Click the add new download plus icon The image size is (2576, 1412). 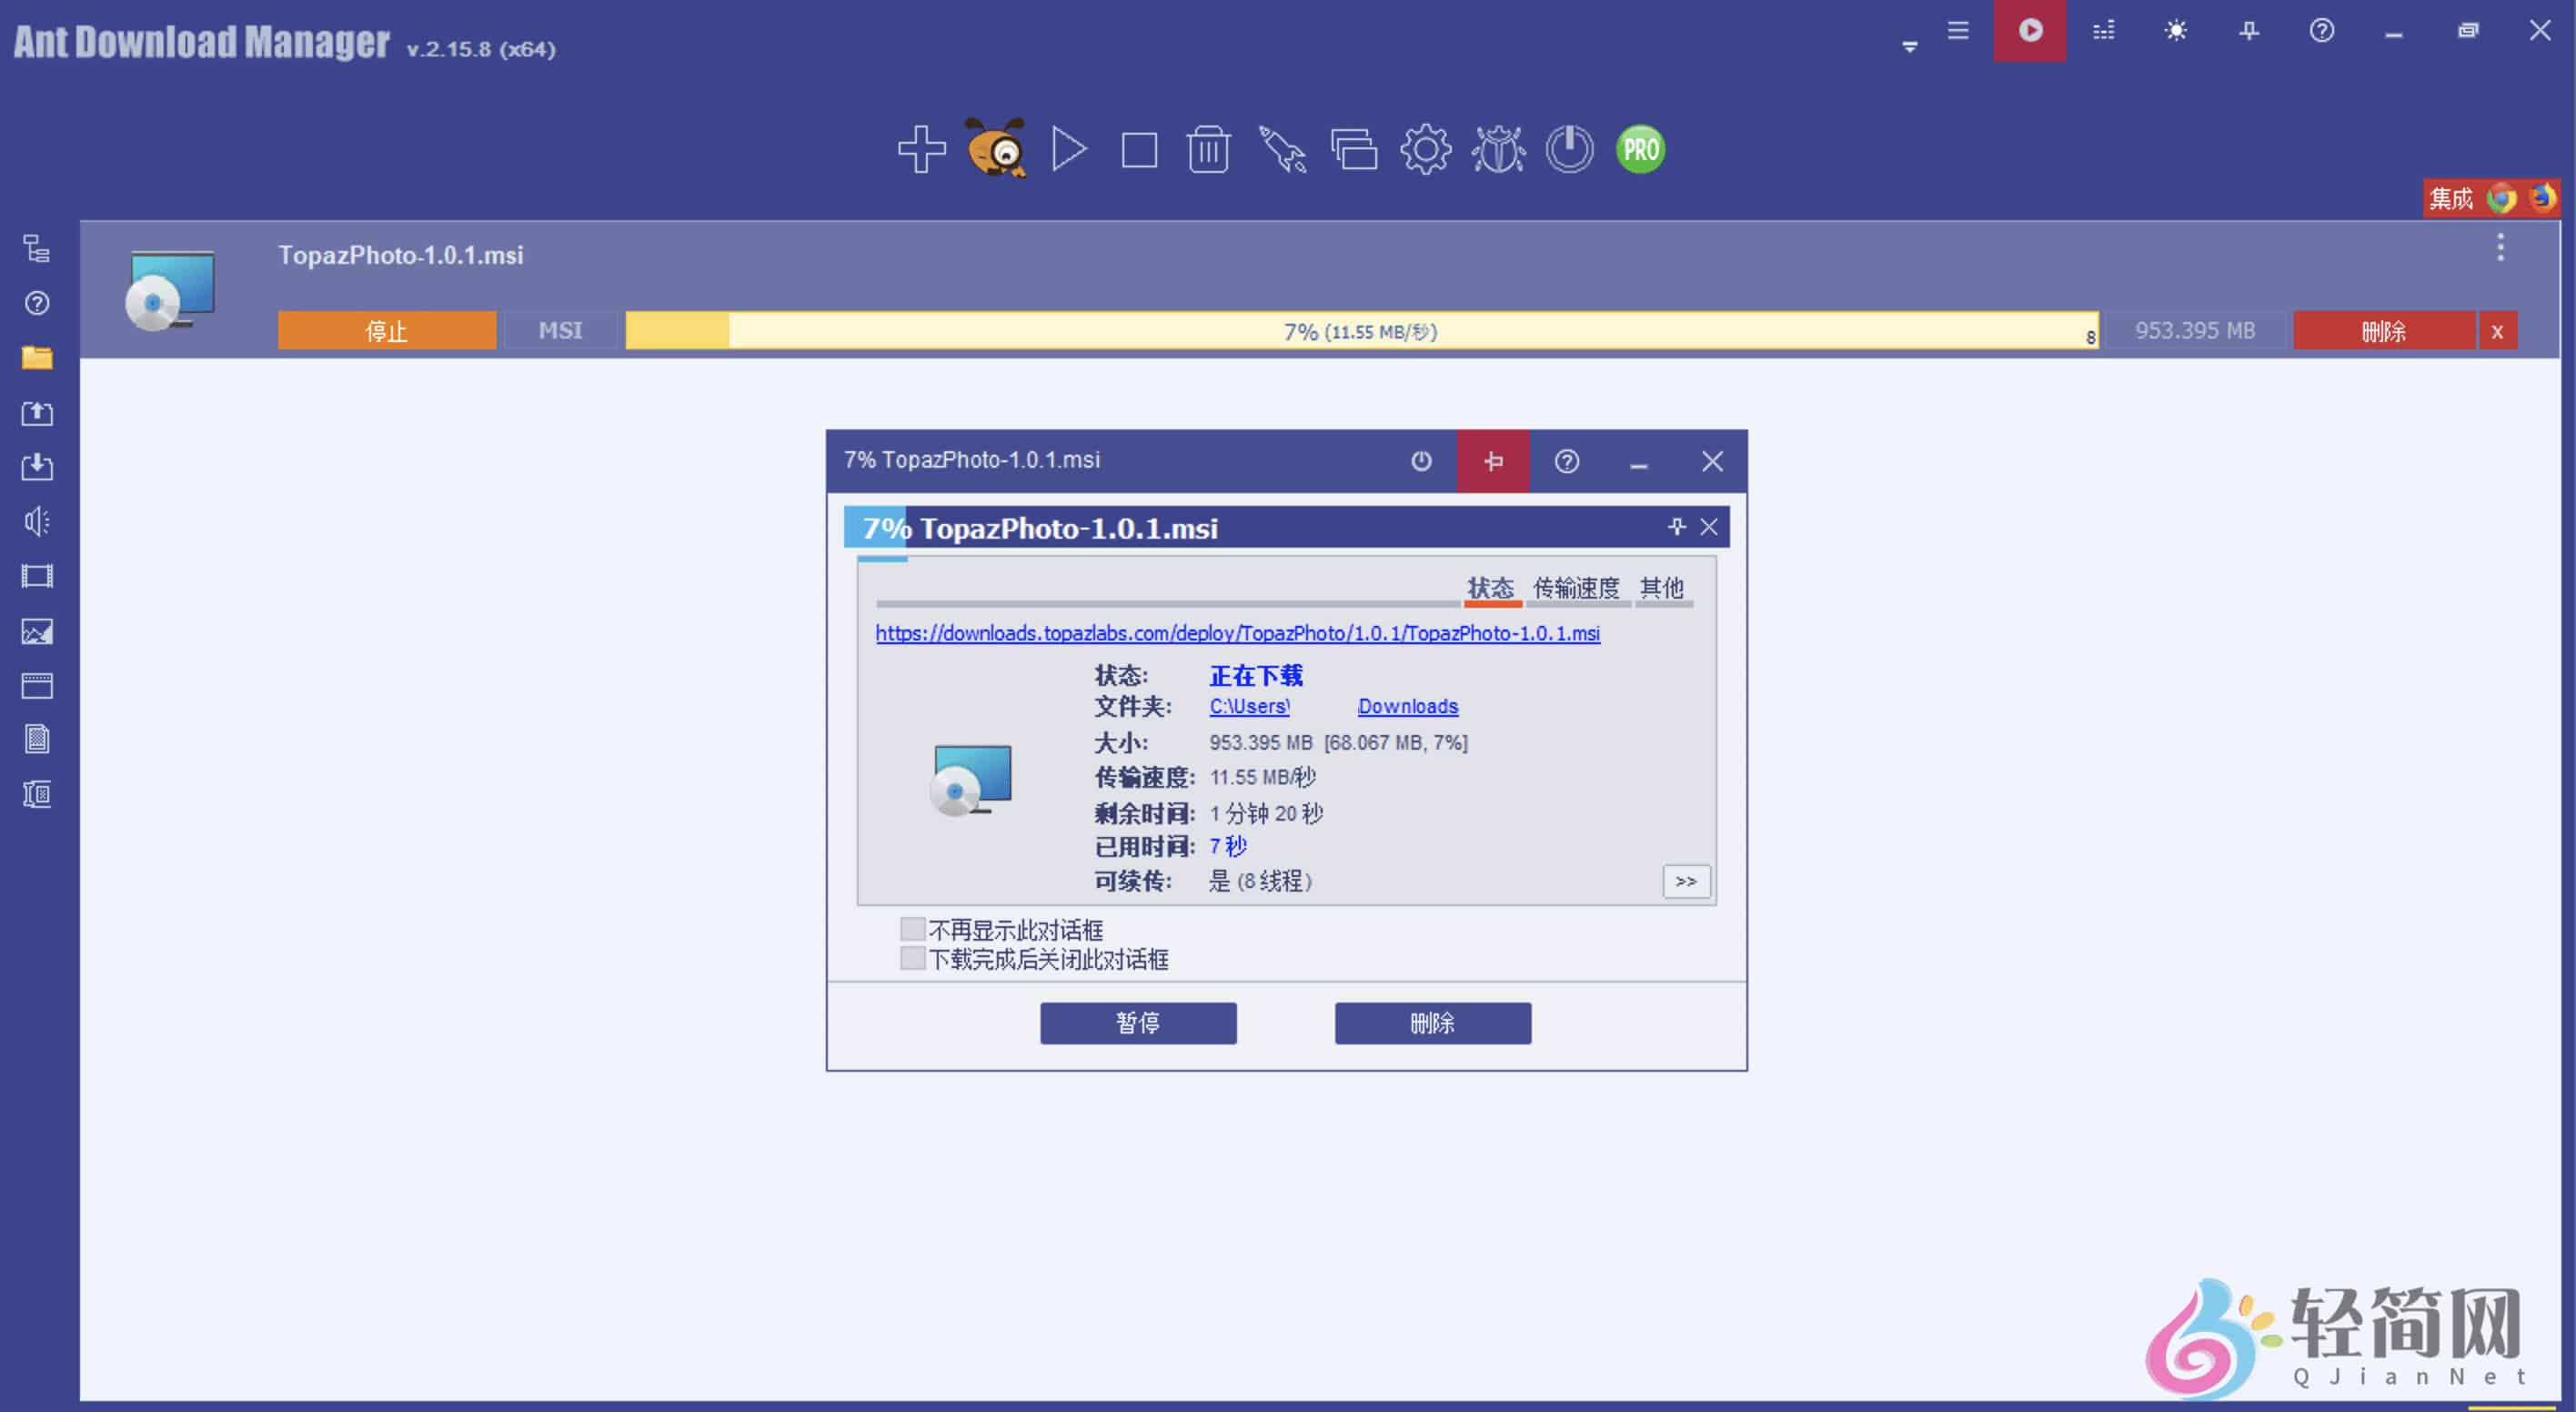point(921,149)
